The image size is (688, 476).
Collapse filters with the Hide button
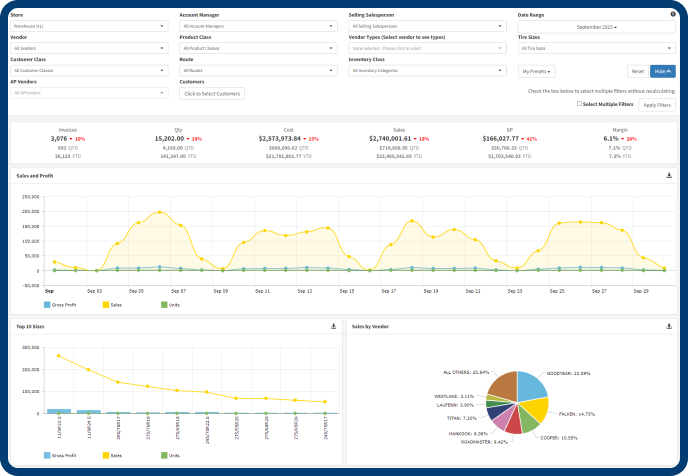coord(663,71)
